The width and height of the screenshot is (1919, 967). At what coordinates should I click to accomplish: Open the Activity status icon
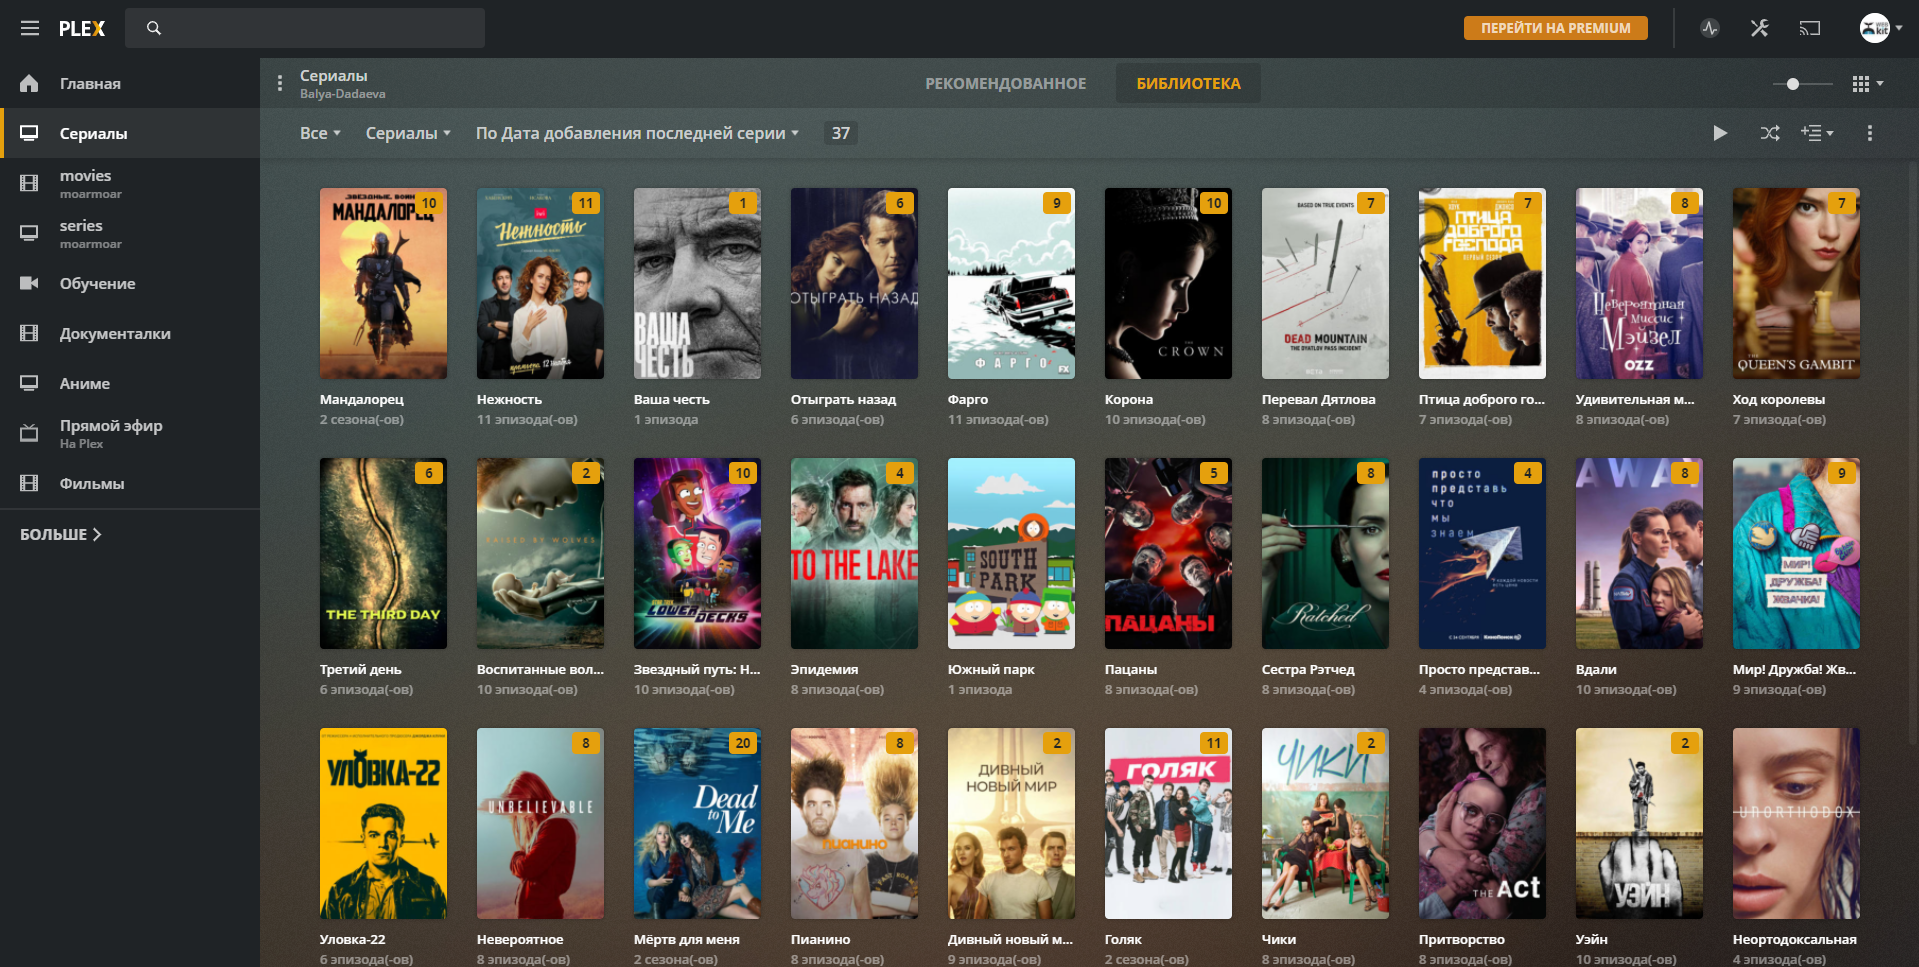coord(1710,28)
